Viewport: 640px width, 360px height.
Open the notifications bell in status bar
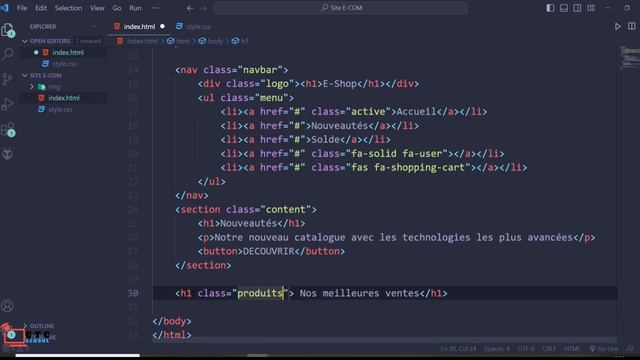coord(630,349)
